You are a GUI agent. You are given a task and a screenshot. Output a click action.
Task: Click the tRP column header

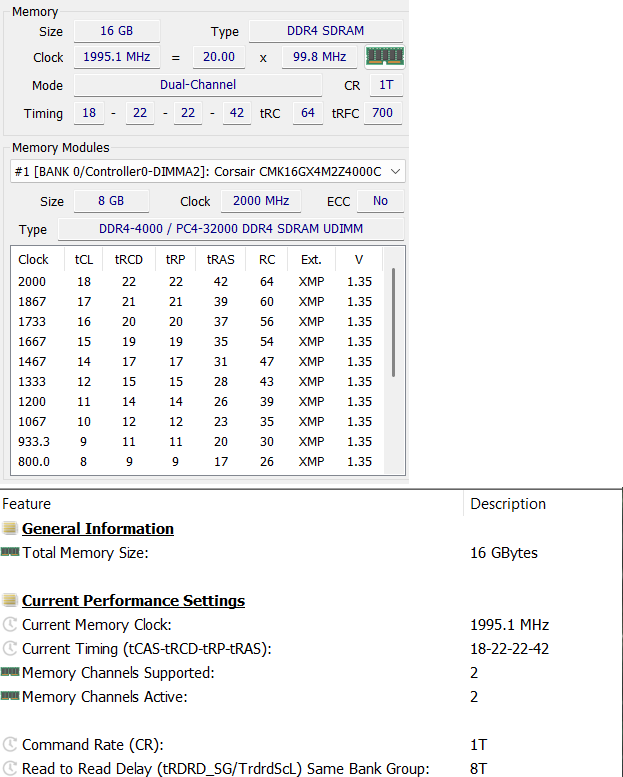(175, 259)
